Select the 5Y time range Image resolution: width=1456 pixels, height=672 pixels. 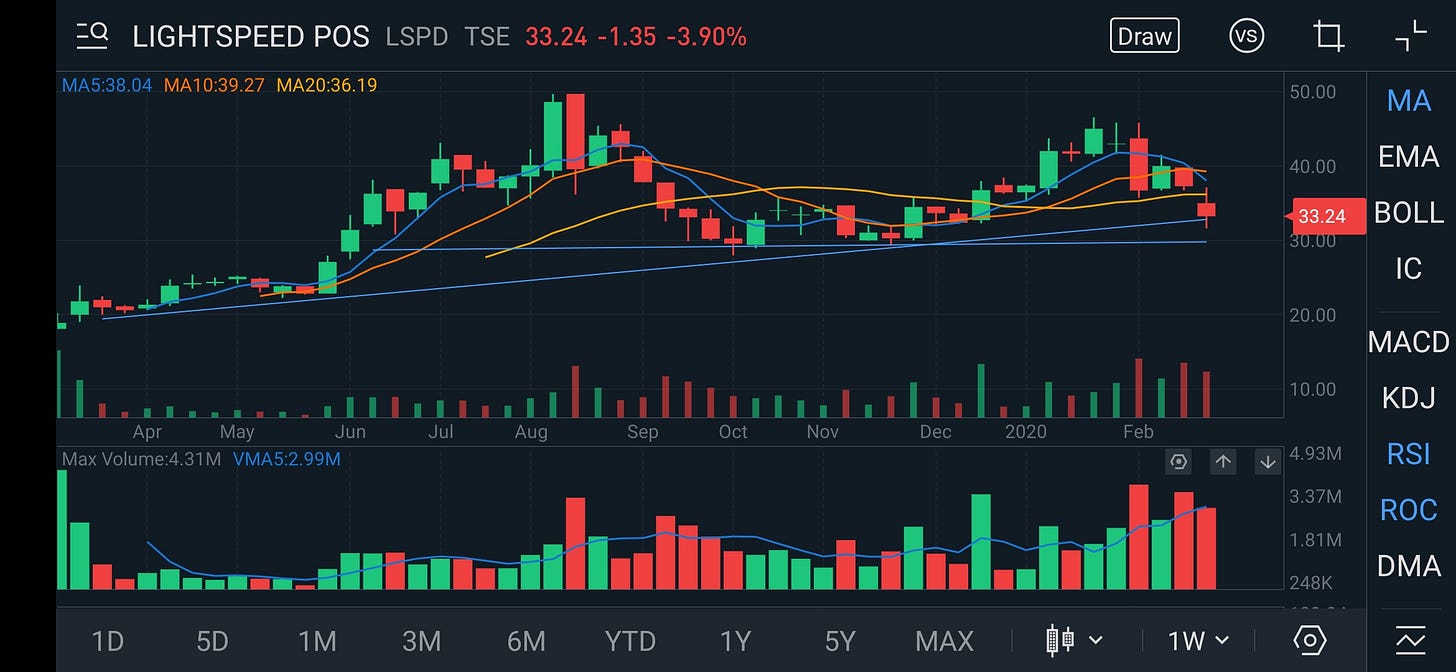840,640
